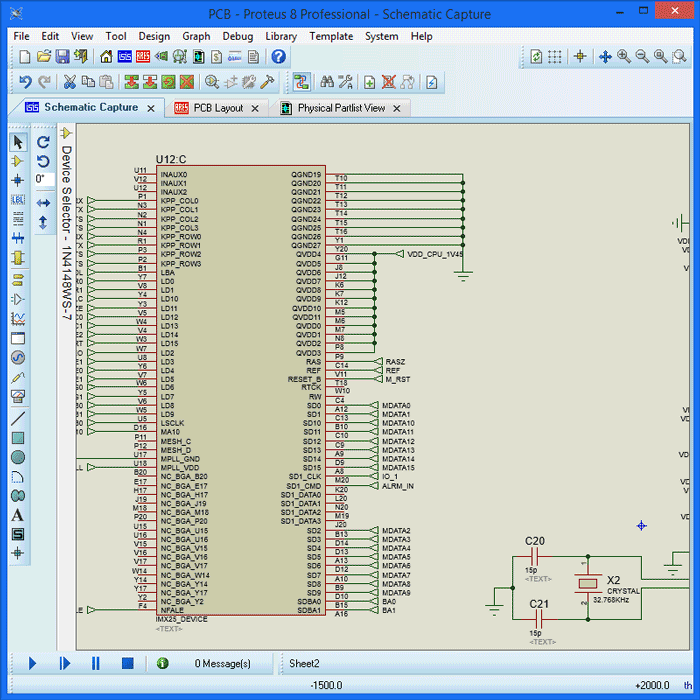Open the Virtual Instruments tool
This screenshot has height=700, width=700.
click(18, 396)
